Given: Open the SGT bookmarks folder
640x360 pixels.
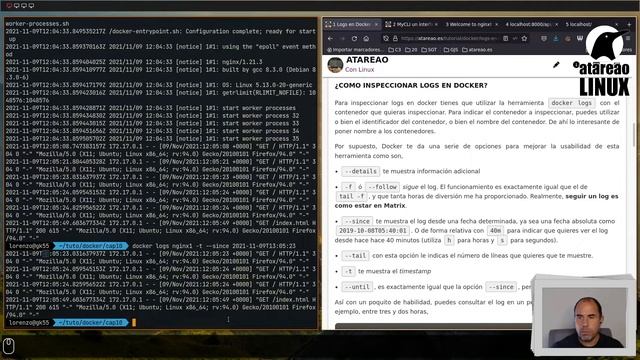Looking at the screenshot, I should click(x=429, y=50).
